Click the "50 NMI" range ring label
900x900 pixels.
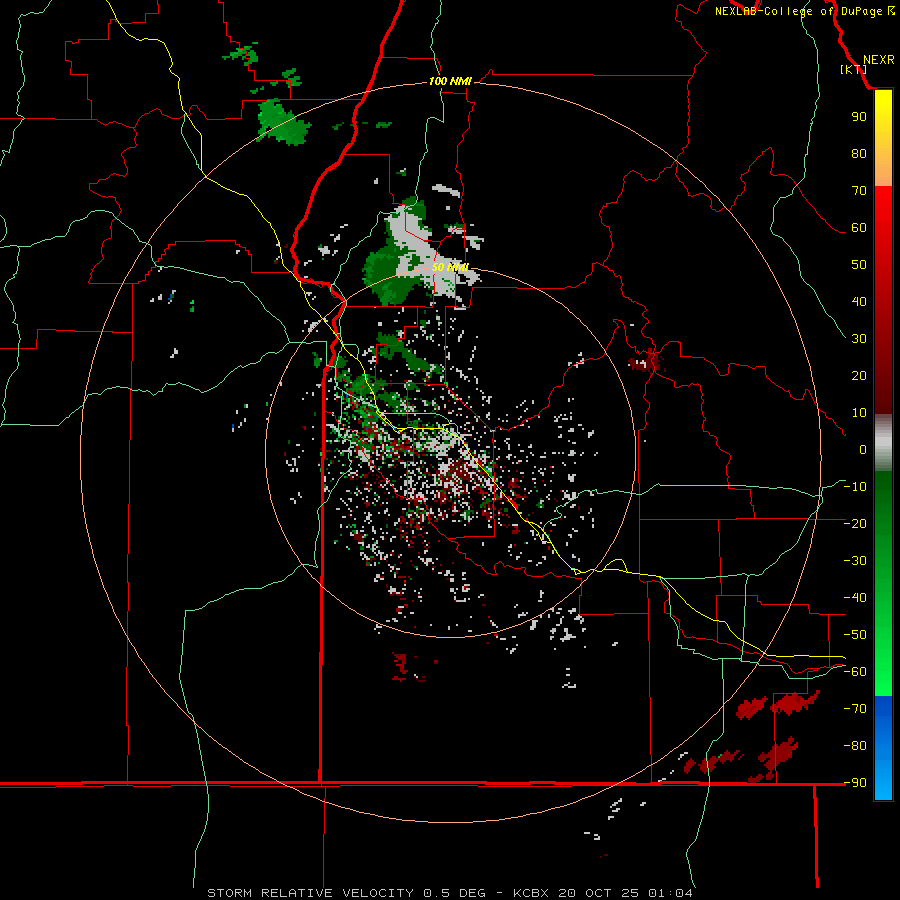tap(451, 267)
